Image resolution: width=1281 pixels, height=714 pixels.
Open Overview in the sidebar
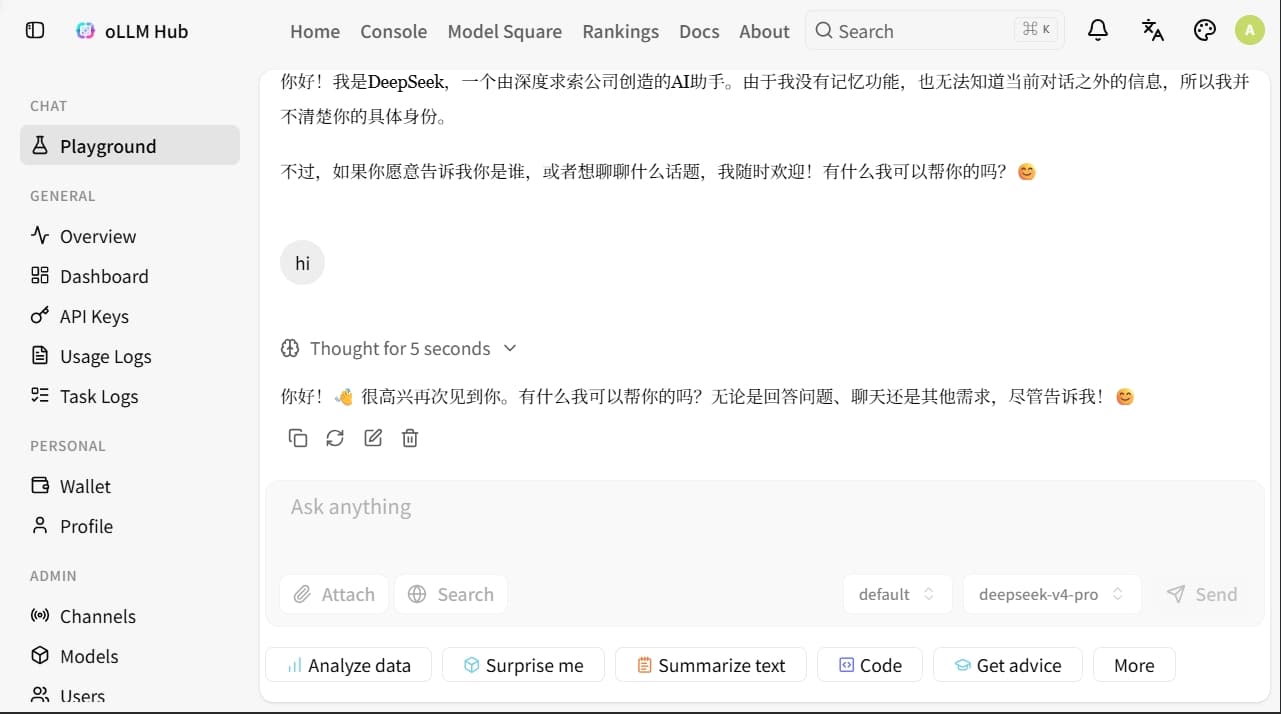tap(130, 236)
